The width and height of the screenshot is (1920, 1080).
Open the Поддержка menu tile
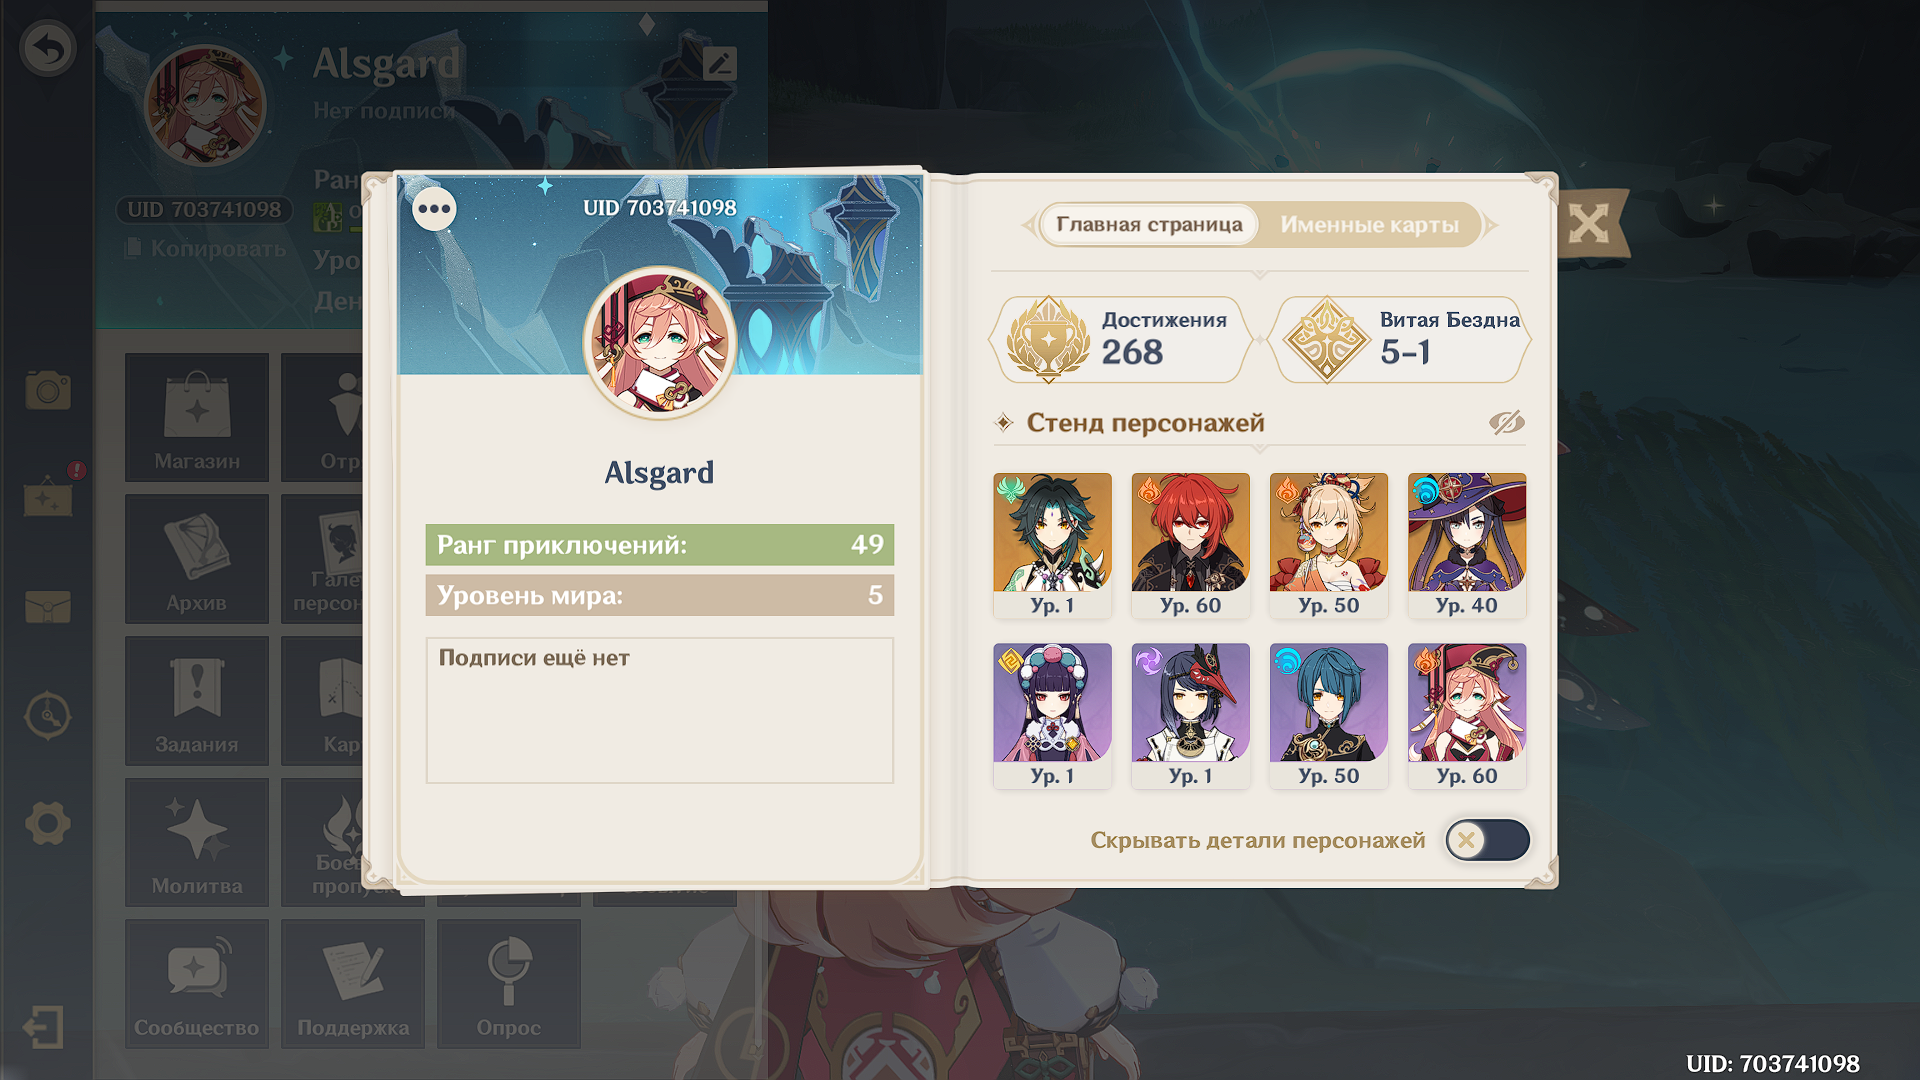(353, 984)
